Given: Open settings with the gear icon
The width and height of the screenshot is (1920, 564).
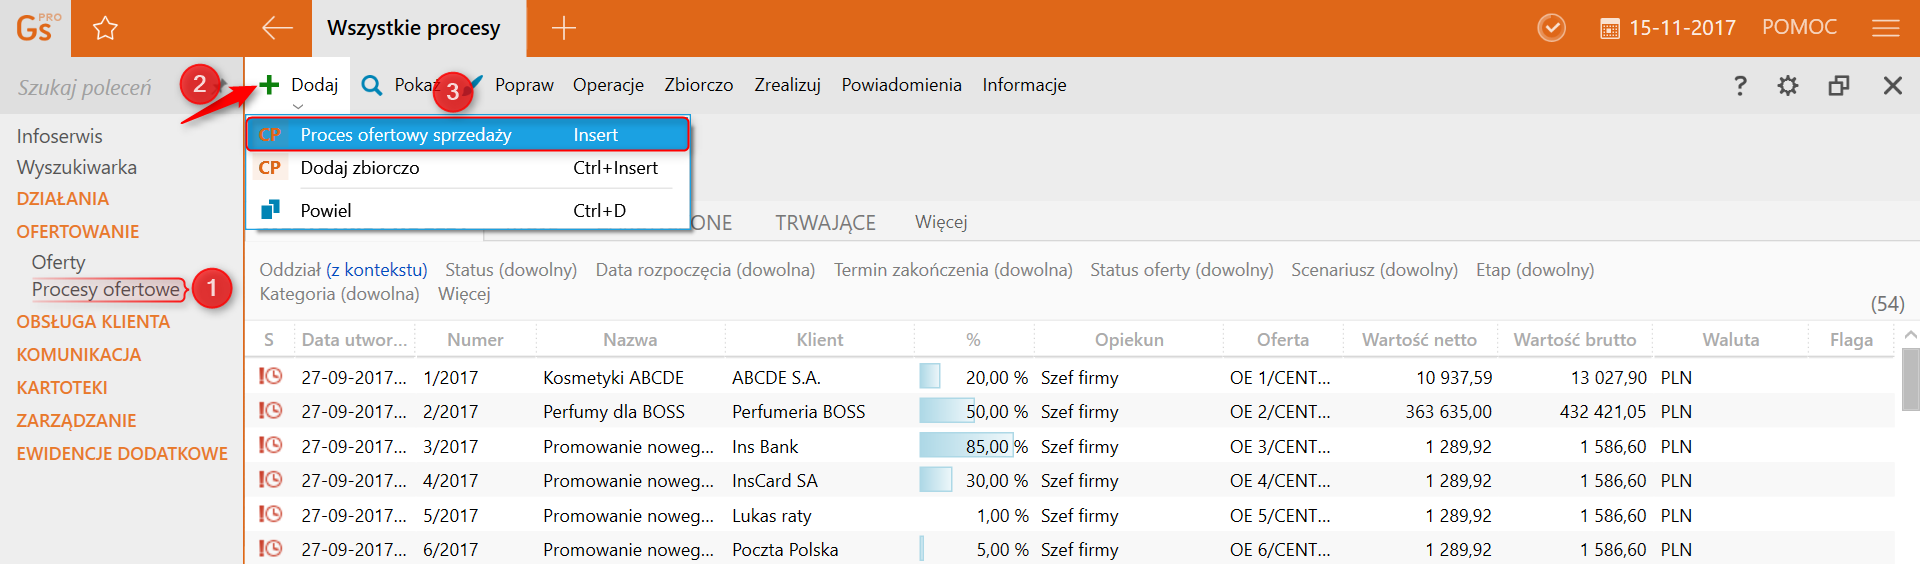Looking at the screenshot, I should [x=1788, y=86].
